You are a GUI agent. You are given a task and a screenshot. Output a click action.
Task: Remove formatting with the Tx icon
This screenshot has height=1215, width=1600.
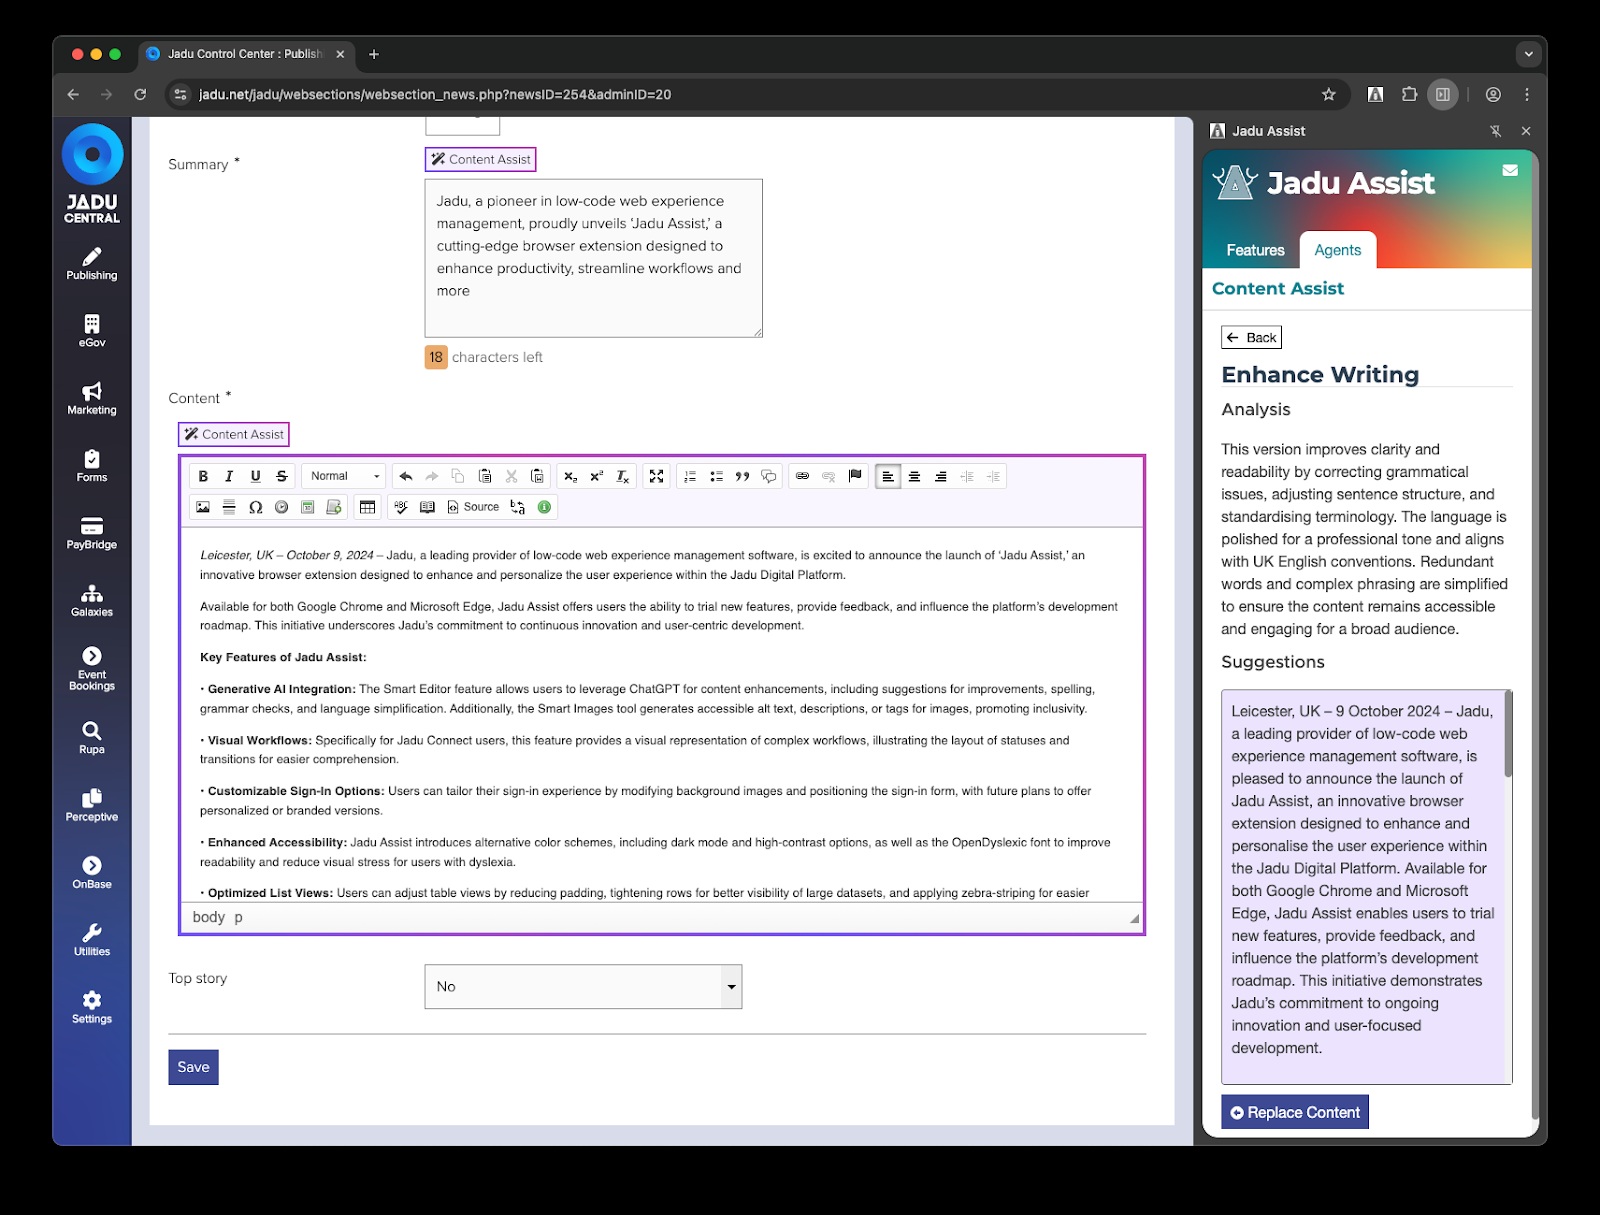tap(622, 476)
